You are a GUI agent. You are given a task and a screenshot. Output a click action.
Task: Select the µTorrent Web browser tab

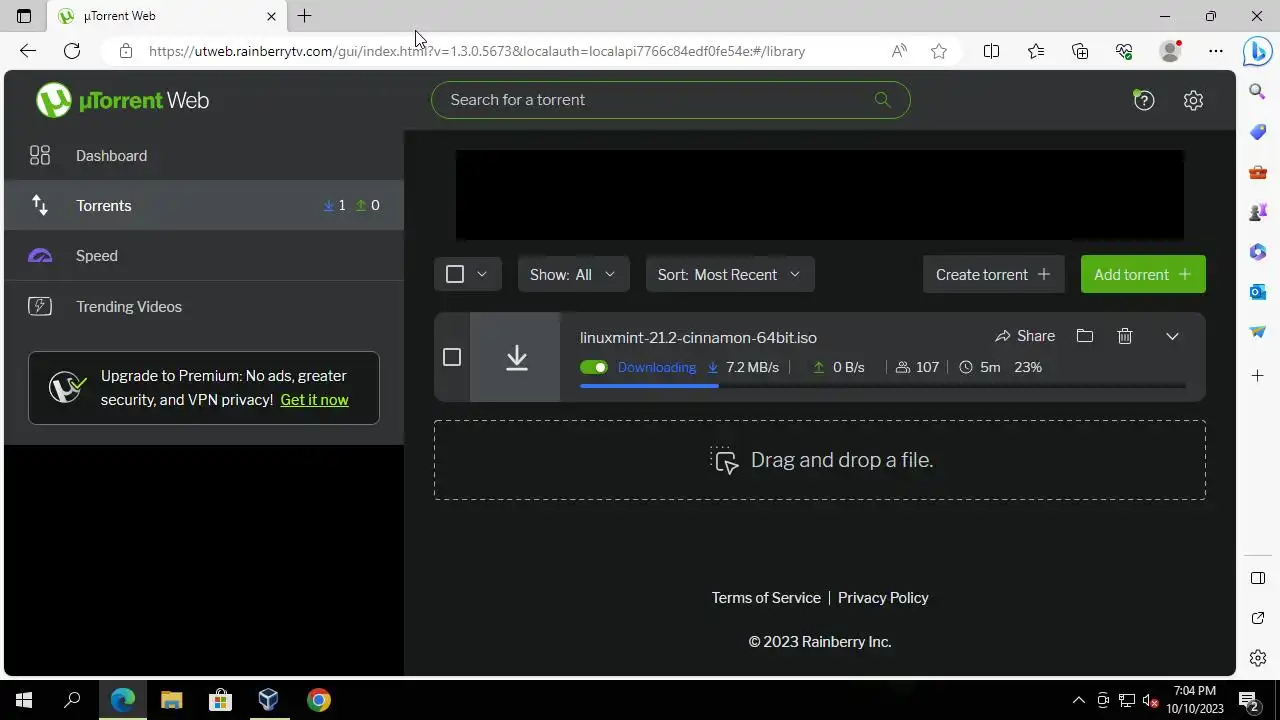(168, 16)
